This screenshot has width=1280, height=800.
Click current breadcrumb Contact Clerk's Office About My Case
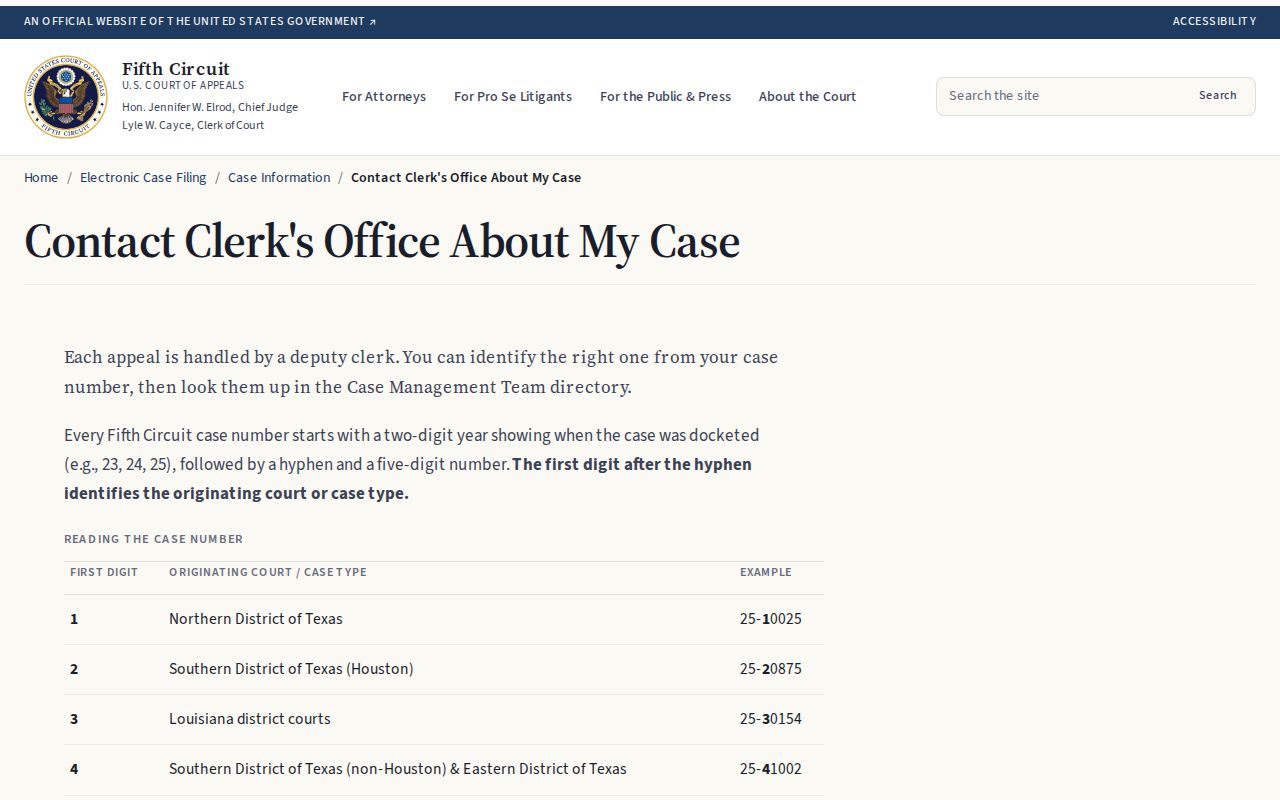(466, 177)
